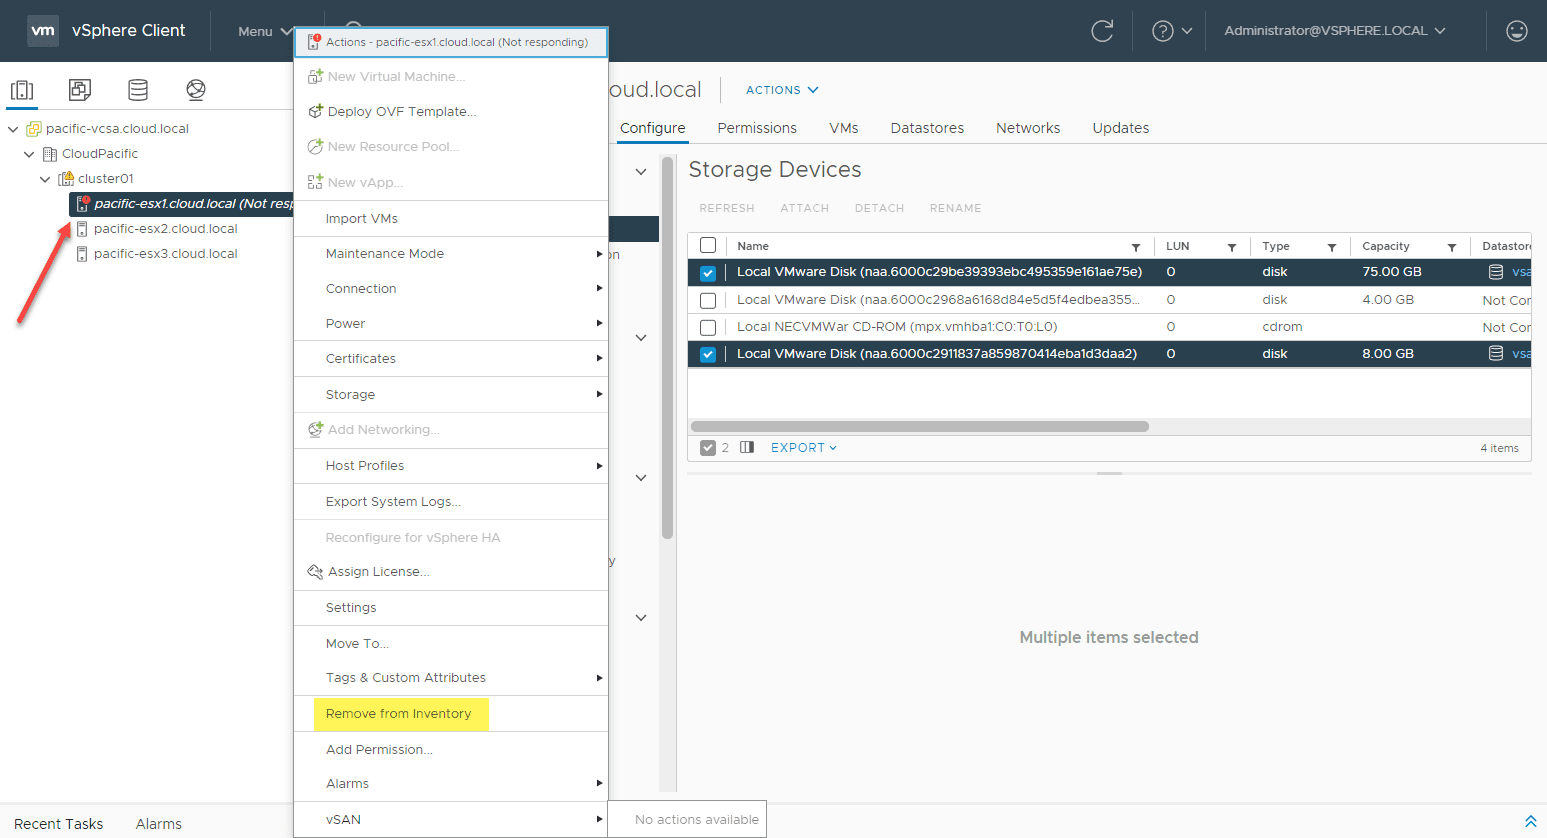Image resolution: width=1547 pixels, height=838 pixels.
Task: Uncheck the 75.00 GB VMware disk row
Action: 708,273
